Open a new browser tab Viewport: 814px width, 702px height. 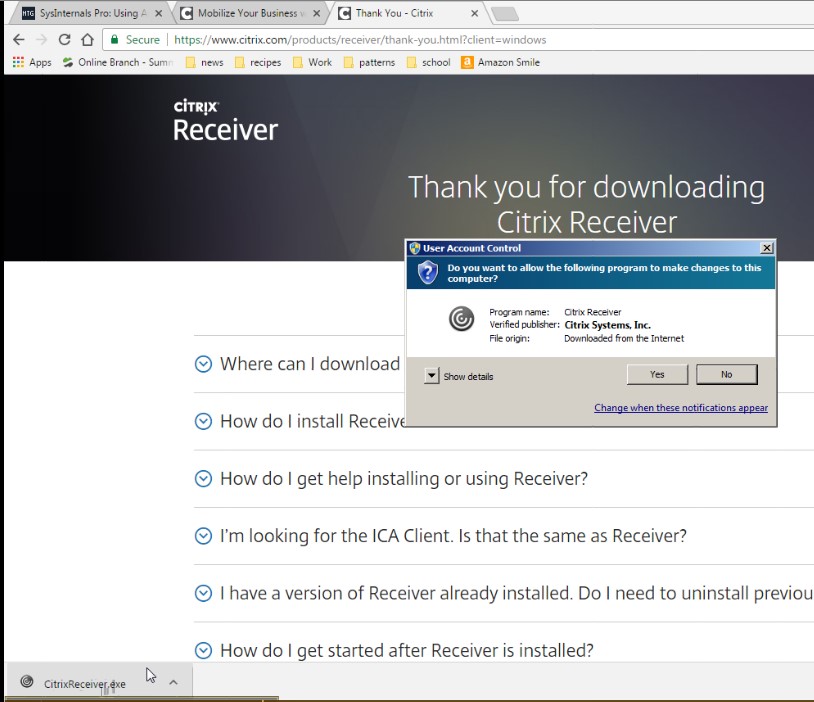505,14
